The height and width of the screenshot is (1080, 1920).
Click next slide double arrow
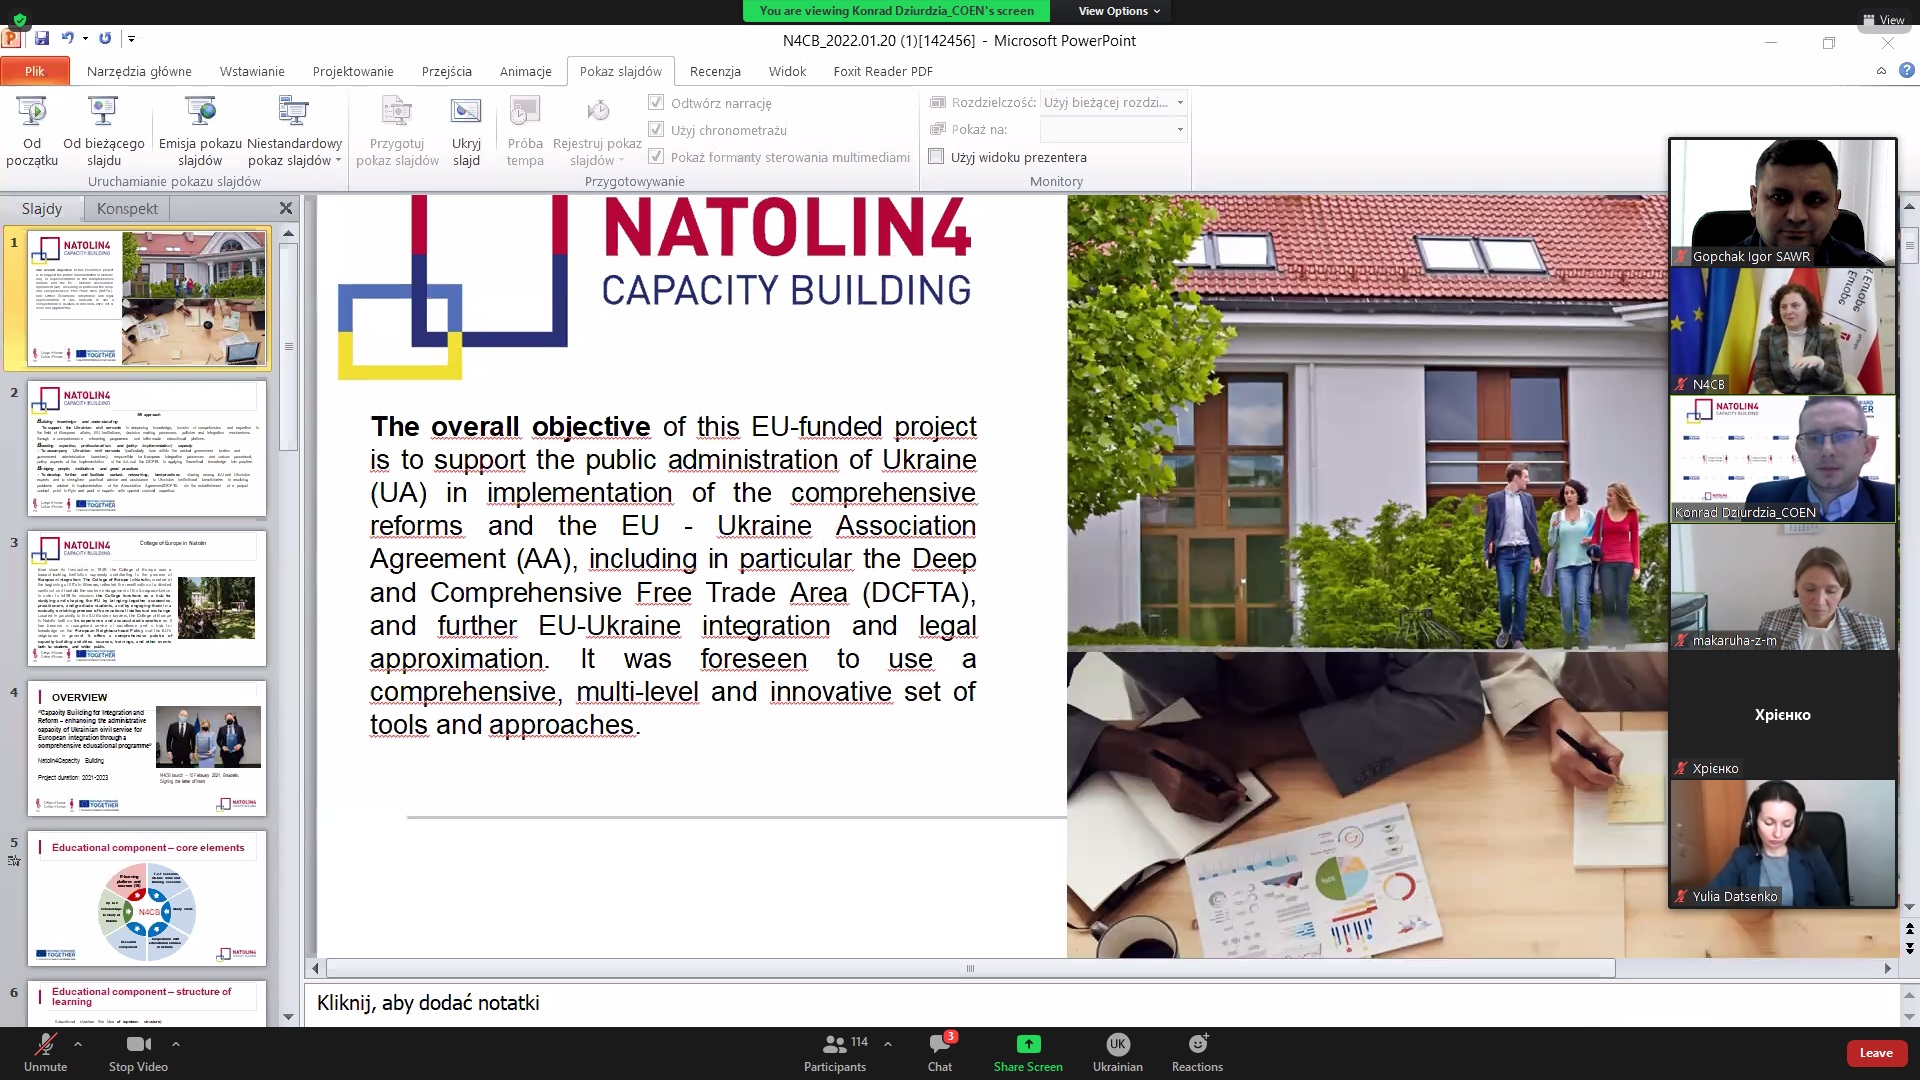(1909, 948)
